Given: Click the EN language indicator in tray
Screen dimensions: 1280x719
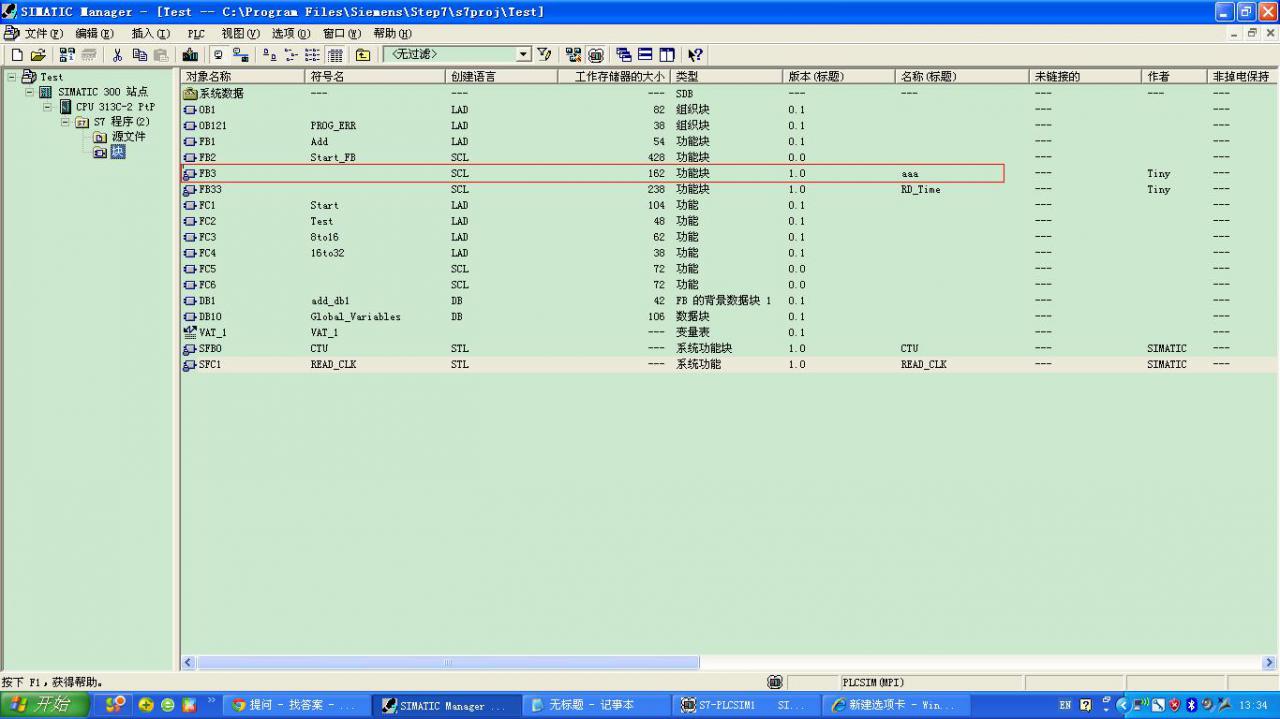Looking at the screenshot, I should point(1065,705).
